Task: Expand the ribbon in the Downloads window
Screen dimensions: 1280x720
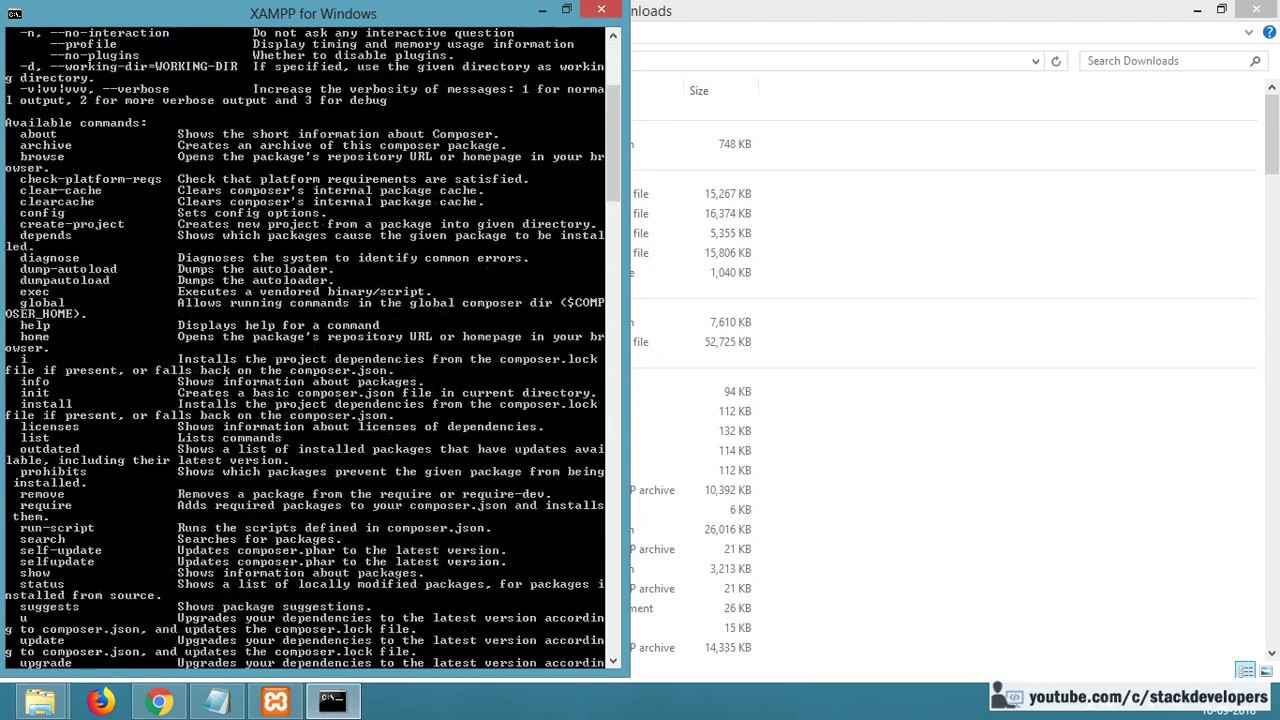Action: coord(1249,33)
